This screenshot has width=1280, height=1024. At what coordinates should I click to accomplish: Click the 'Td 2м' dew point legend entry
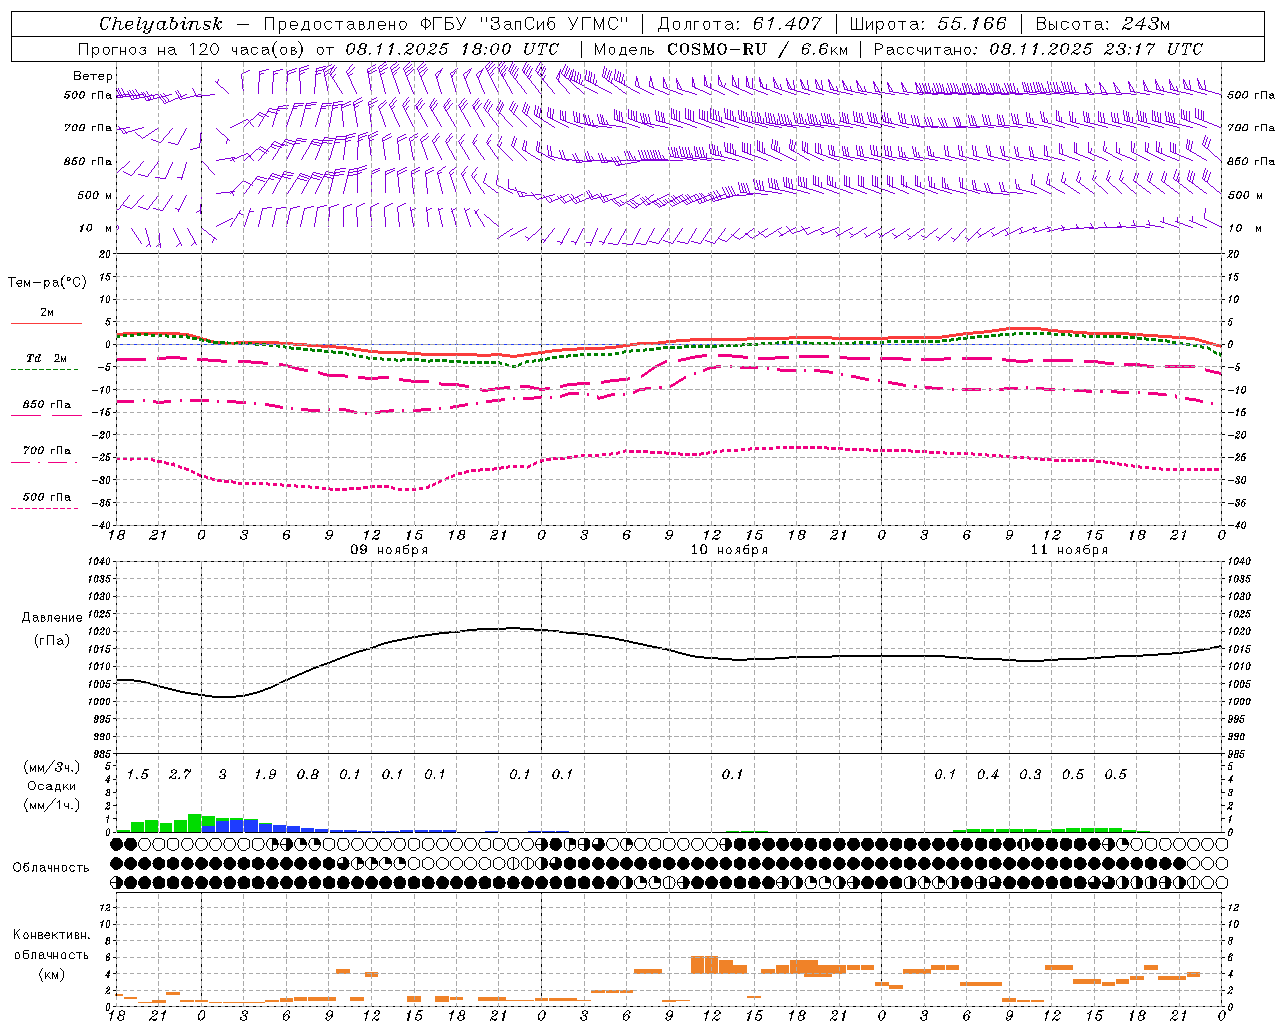pyautogui.click(x=47, y=358)
